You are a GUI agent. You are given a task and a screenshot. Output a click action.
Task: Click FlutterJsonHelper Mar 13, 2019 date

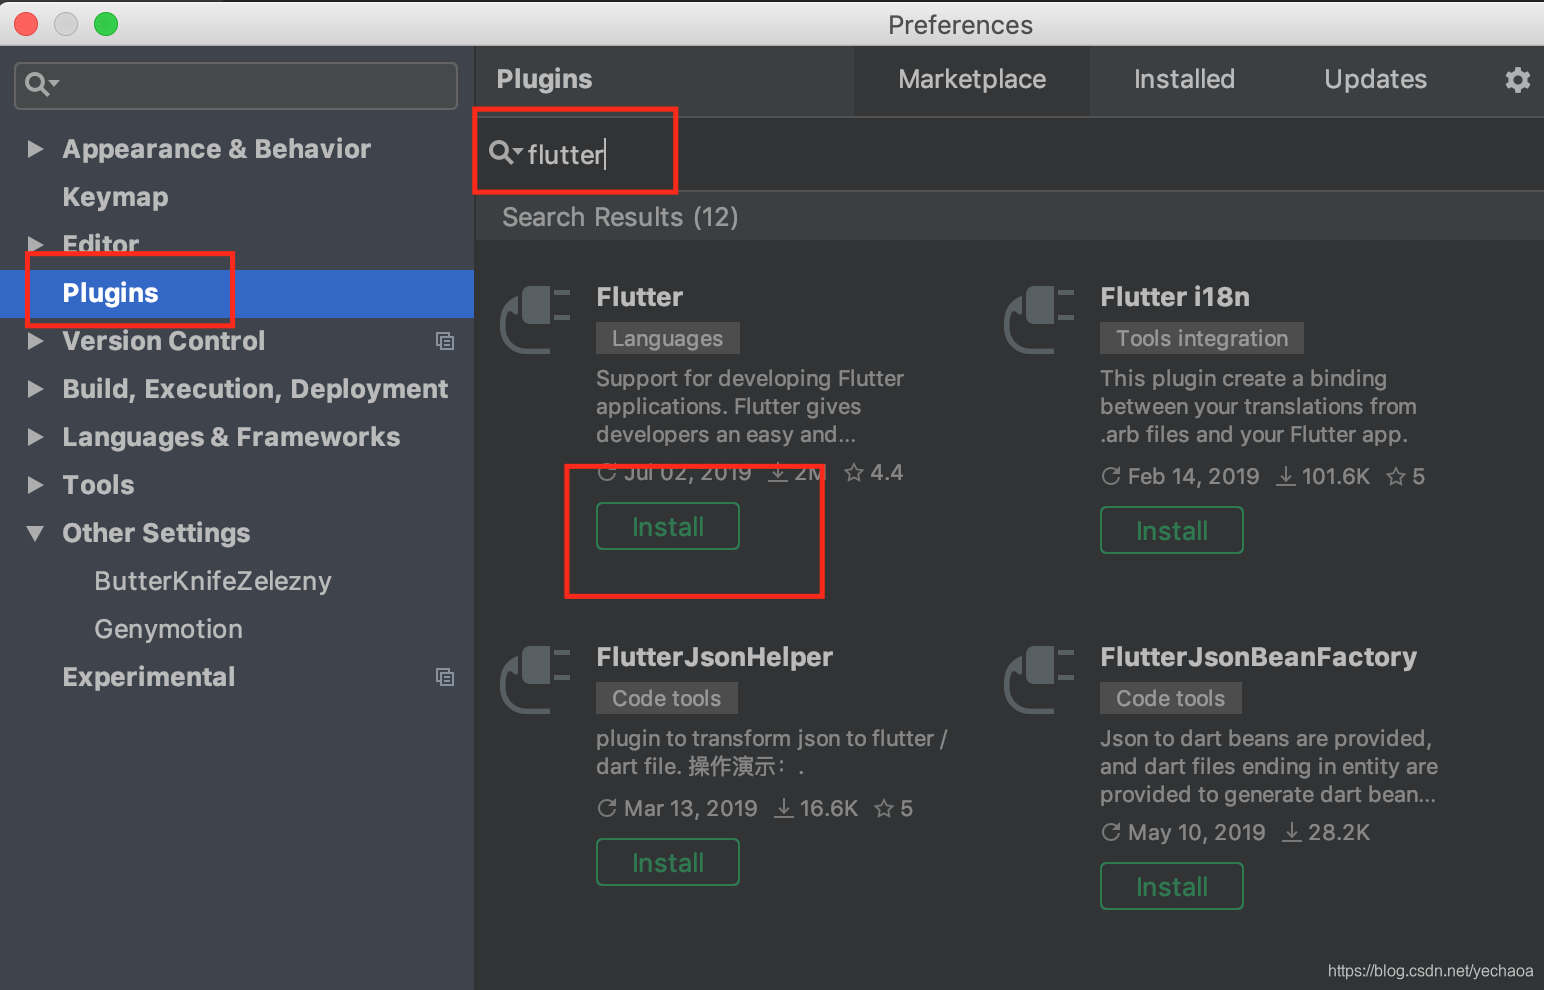(677, 808)
